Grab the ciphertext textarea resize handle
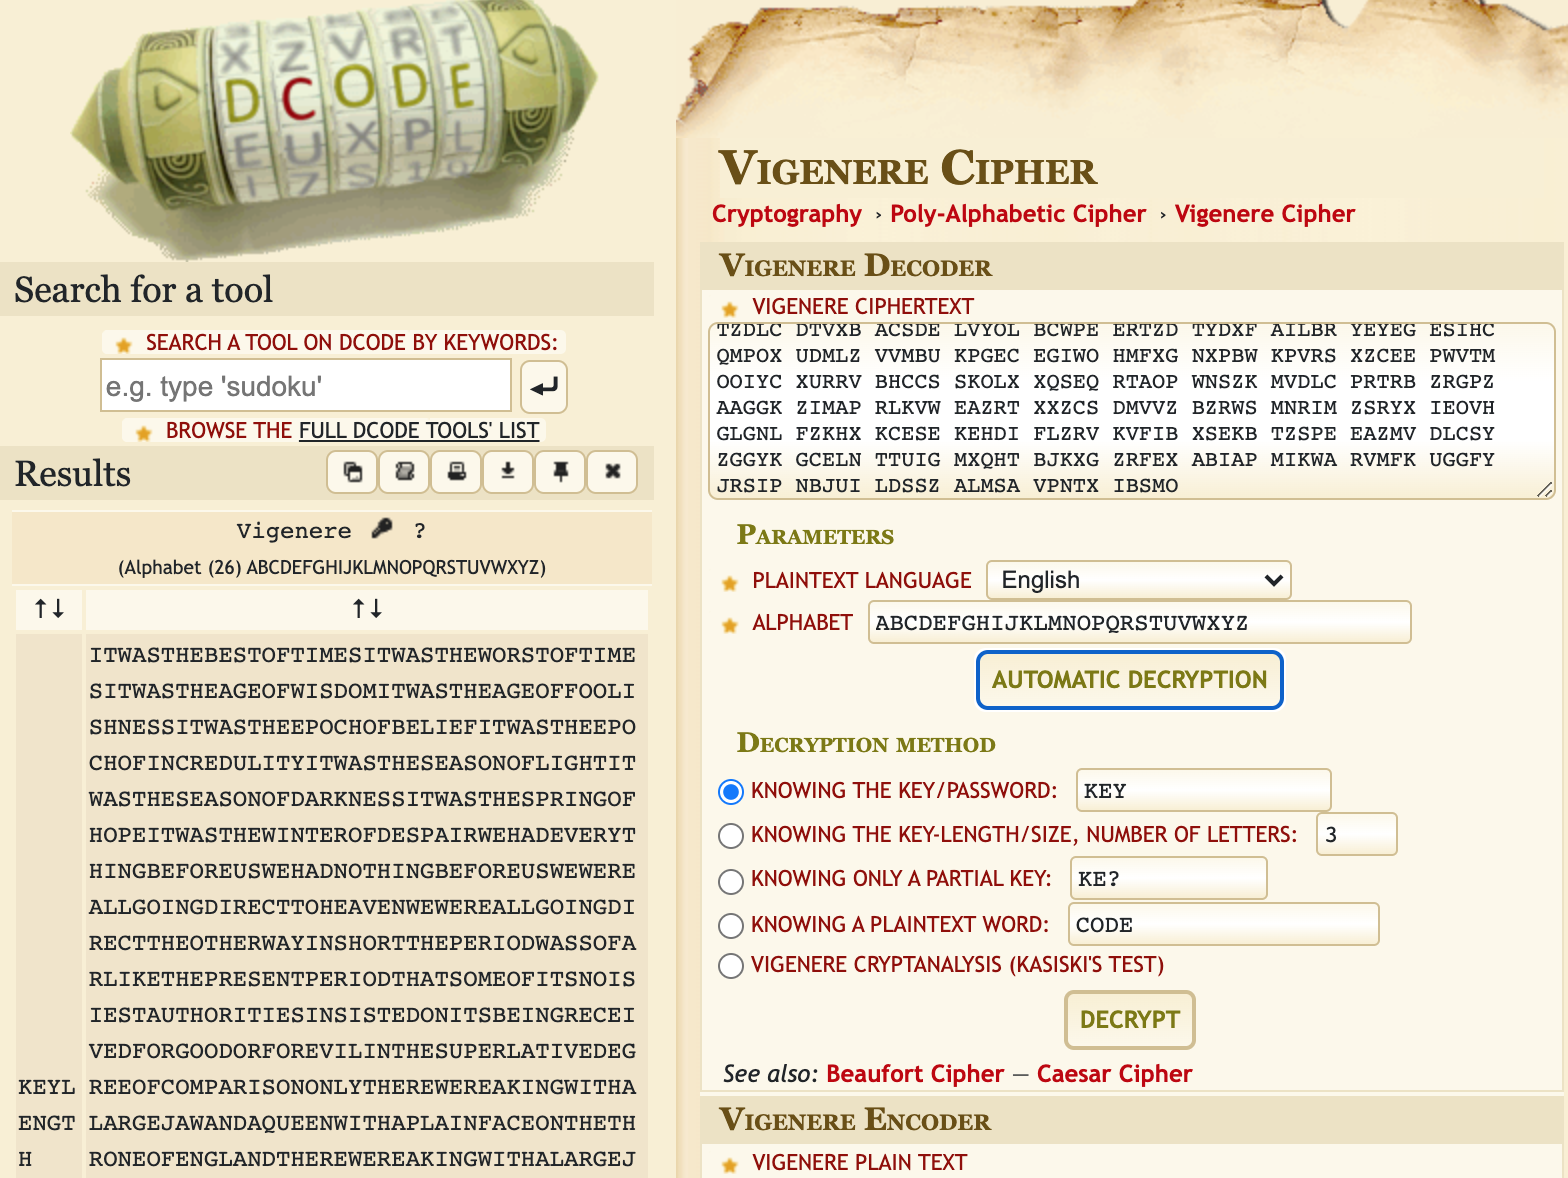1568x1178 pixels. (1545, 489)
